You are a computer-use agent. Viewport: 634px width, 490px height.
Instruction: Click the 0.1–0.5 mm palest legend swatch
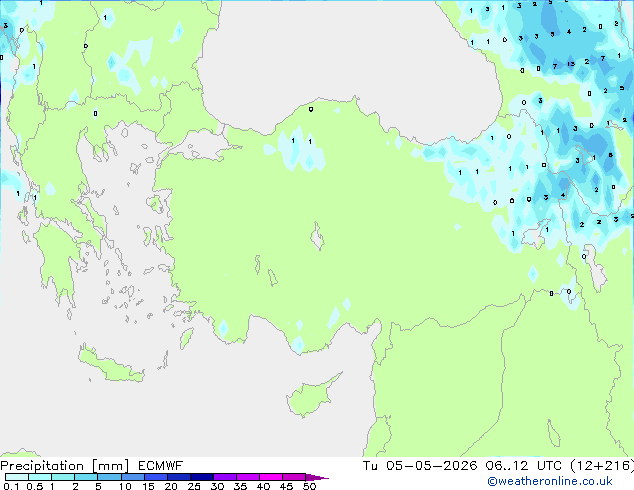[x=17, y=477]
